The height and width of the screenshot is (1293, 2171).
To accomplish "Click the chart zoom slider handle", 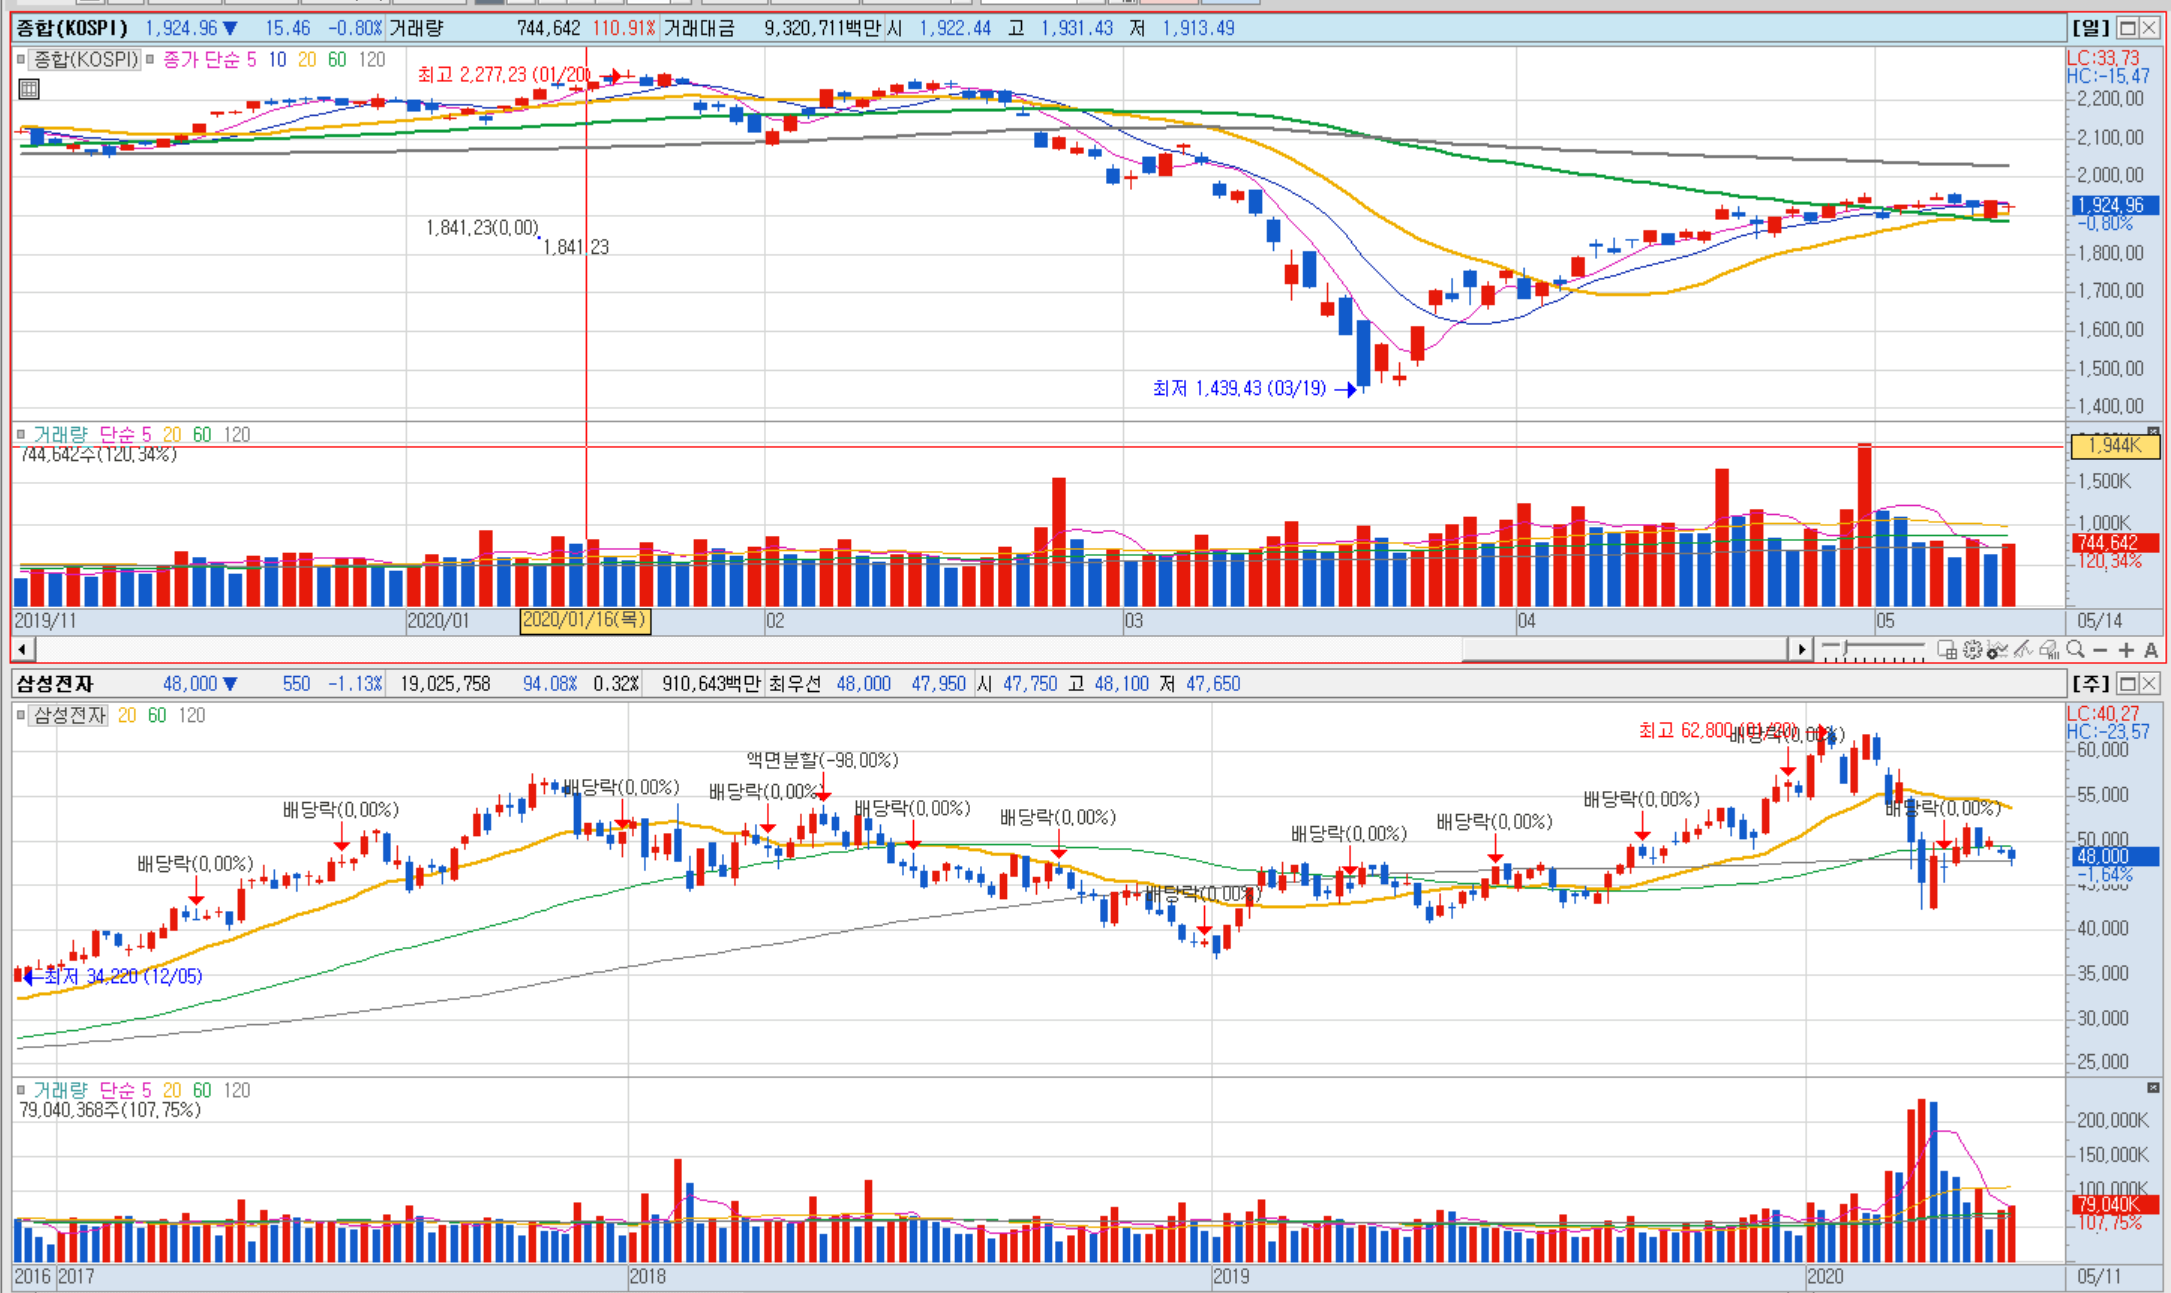I will tap(1845, 648).
